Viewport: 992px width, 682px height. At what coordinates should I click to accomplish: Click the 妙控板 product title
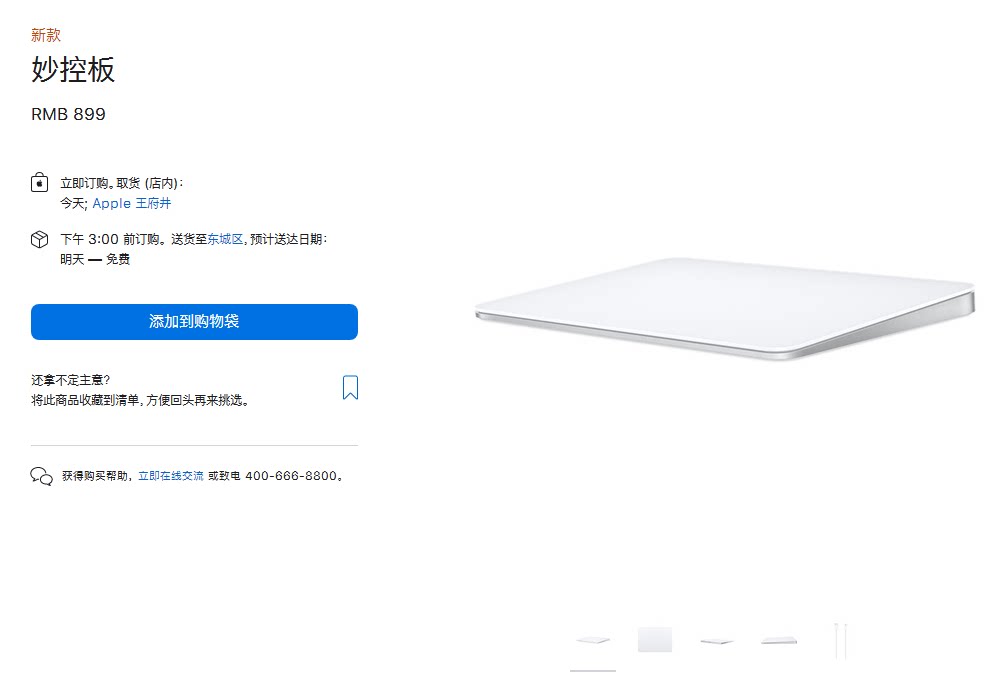73,69
